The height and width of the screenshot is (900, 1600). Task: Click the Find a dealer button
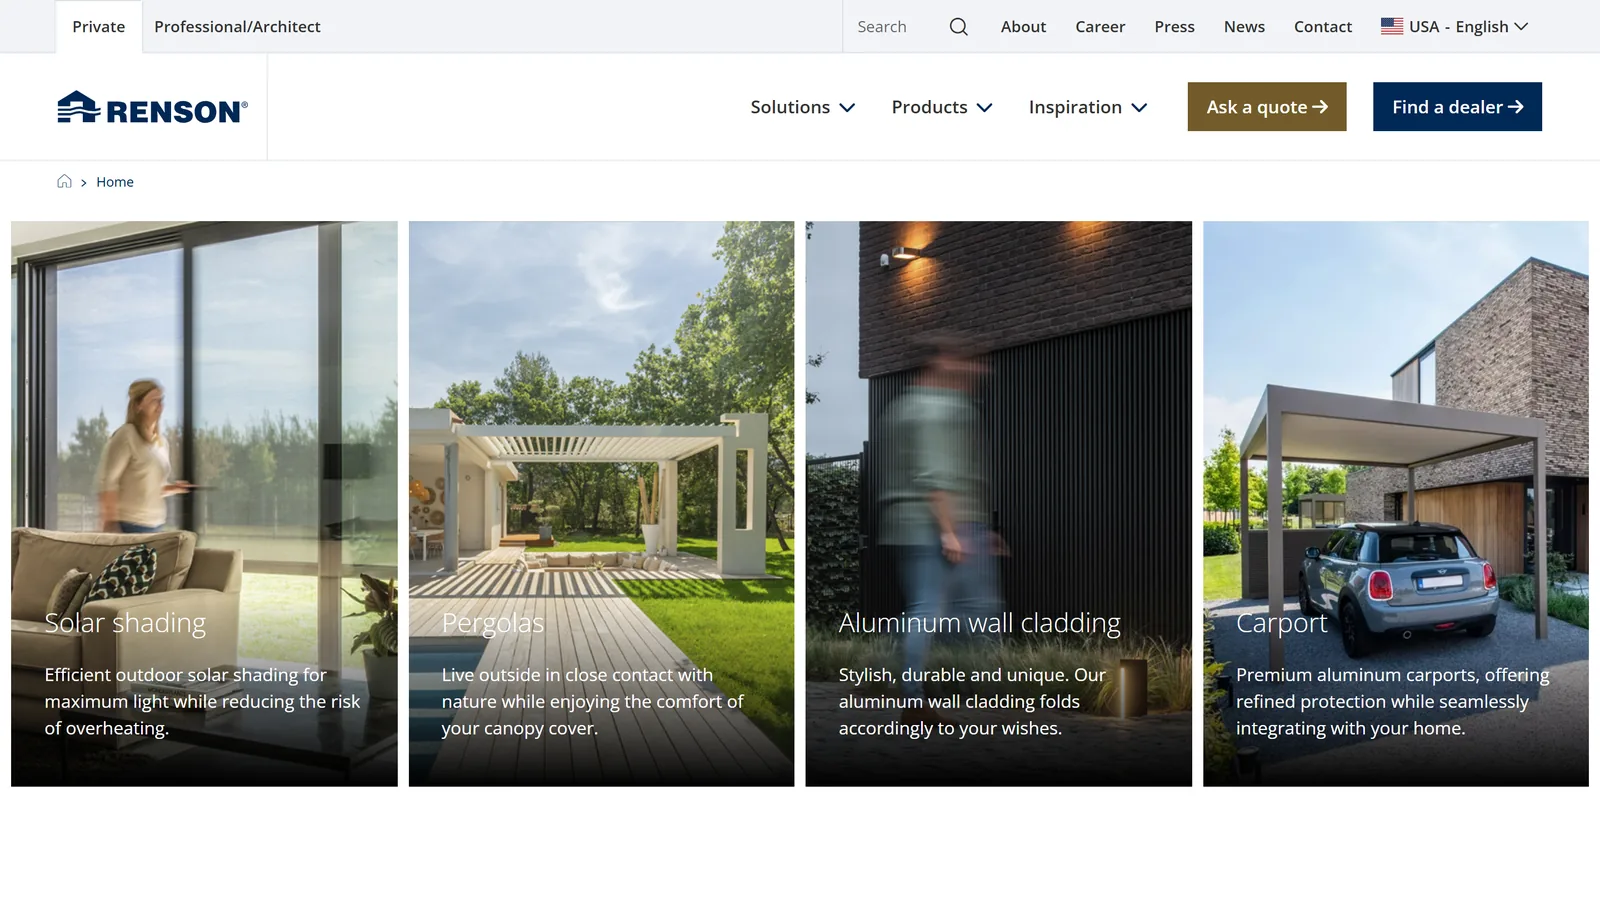click(1457, 107)
